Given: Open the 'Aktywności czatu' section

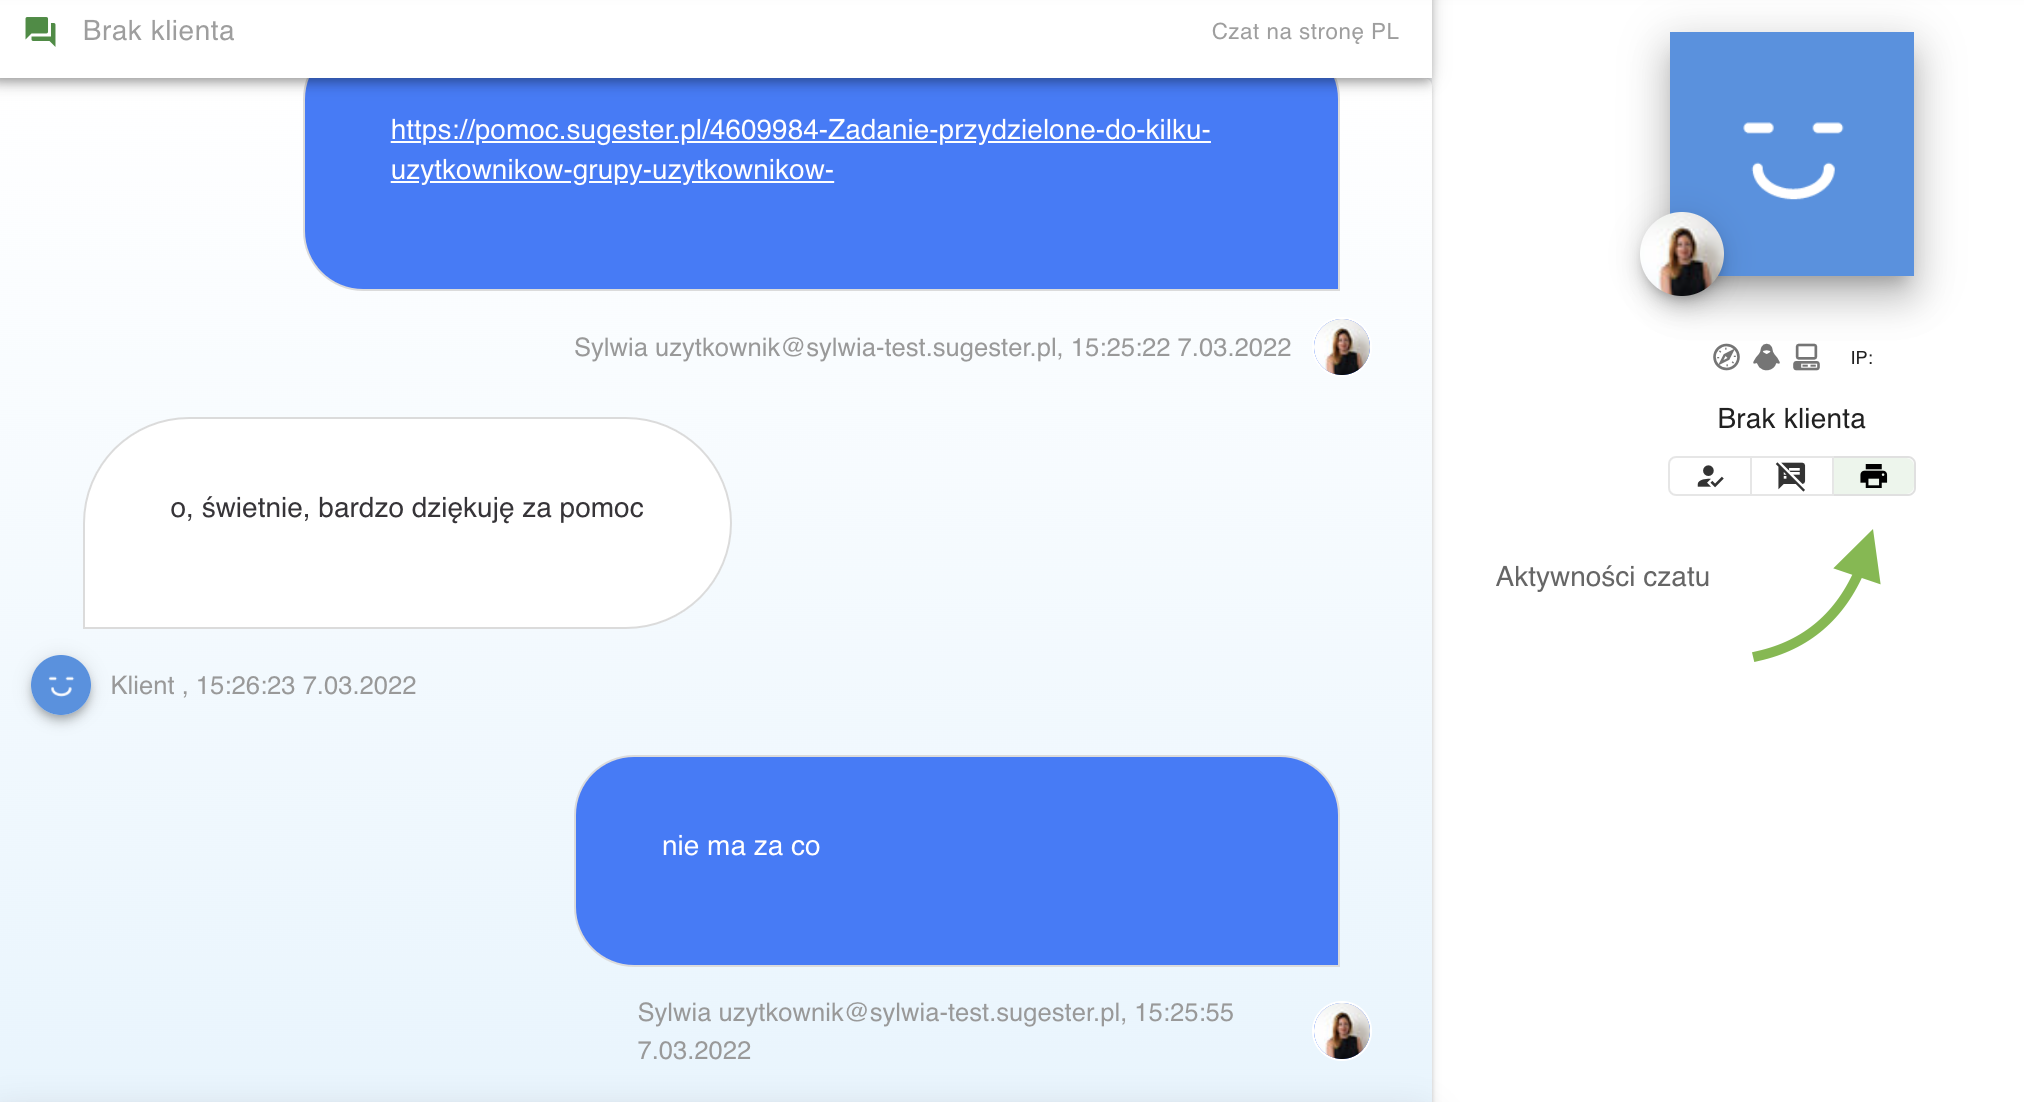Looking at the screenshot, I should (x=1602, y=577).
